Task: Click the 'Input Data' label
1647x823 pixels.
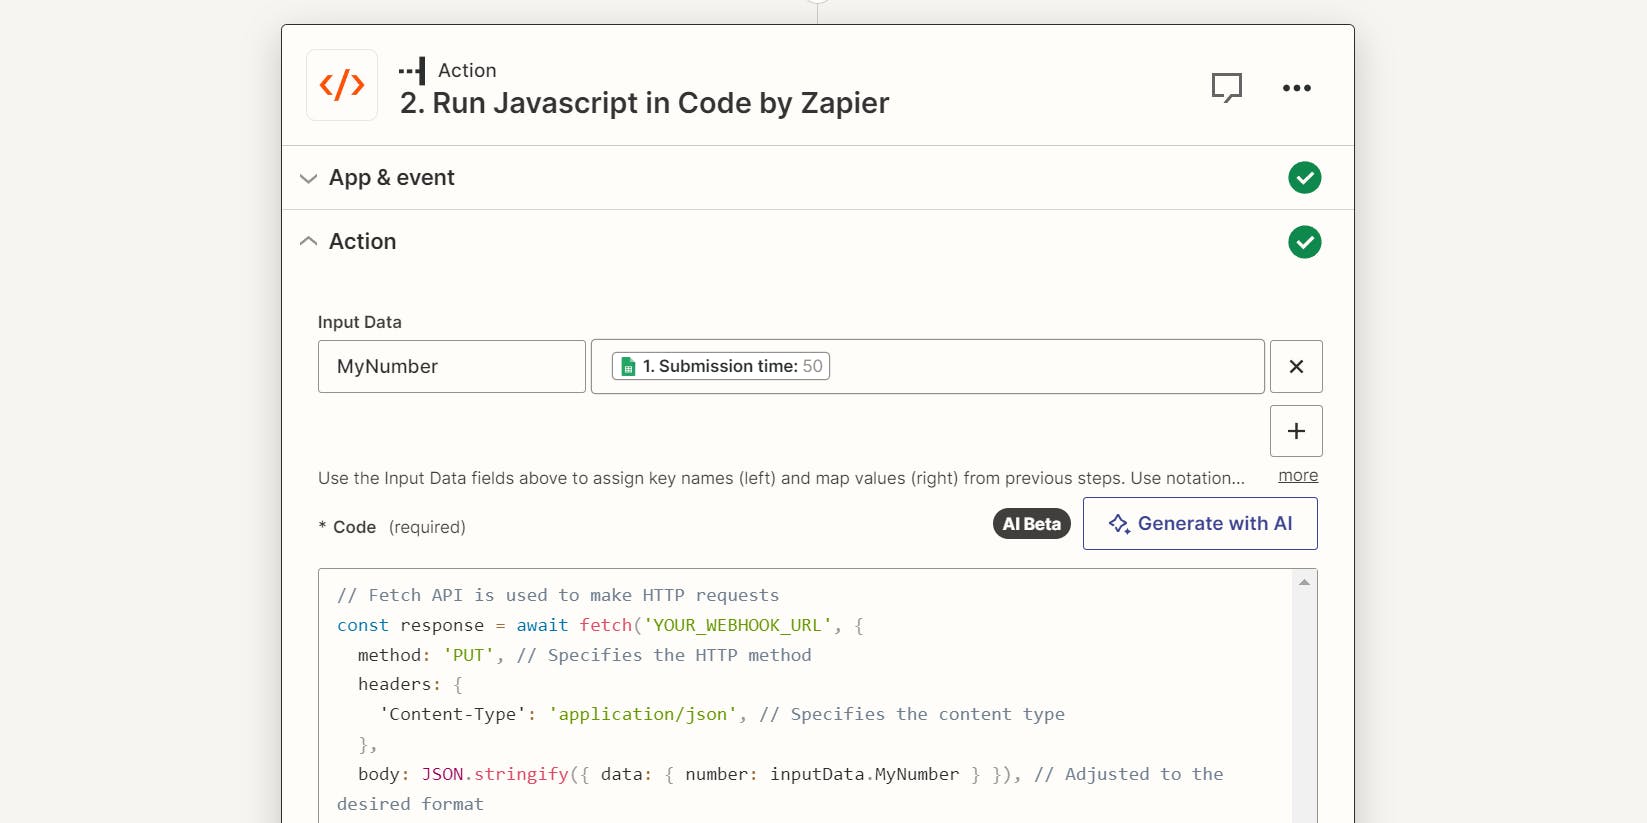Action: coord(360,322)
